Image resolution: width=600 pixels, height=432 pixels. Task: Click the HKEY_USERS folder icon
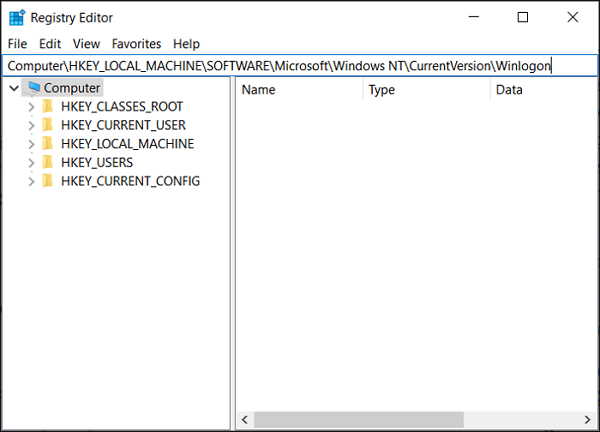47,162
